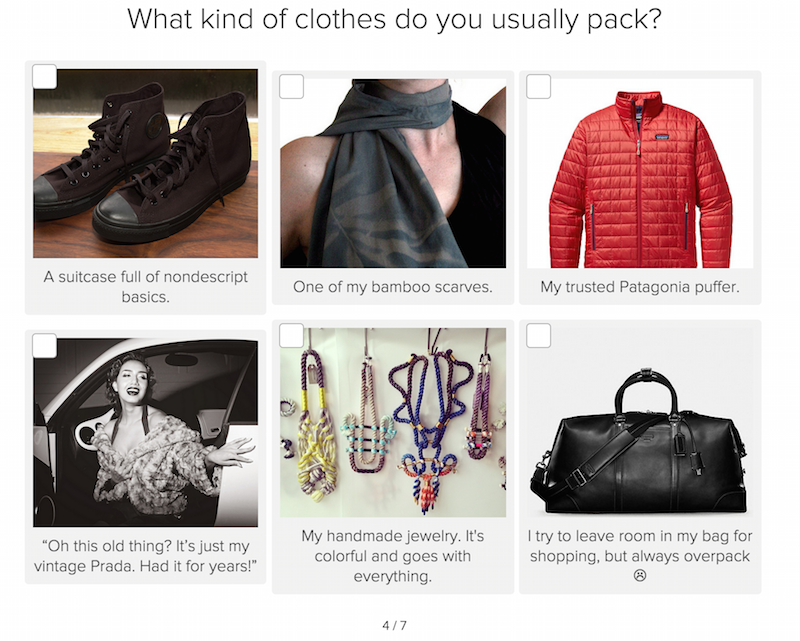This screenshot has height=641, width=800.
Task: Click the gray bamboo scarf photo
Action: coord(393,173)
